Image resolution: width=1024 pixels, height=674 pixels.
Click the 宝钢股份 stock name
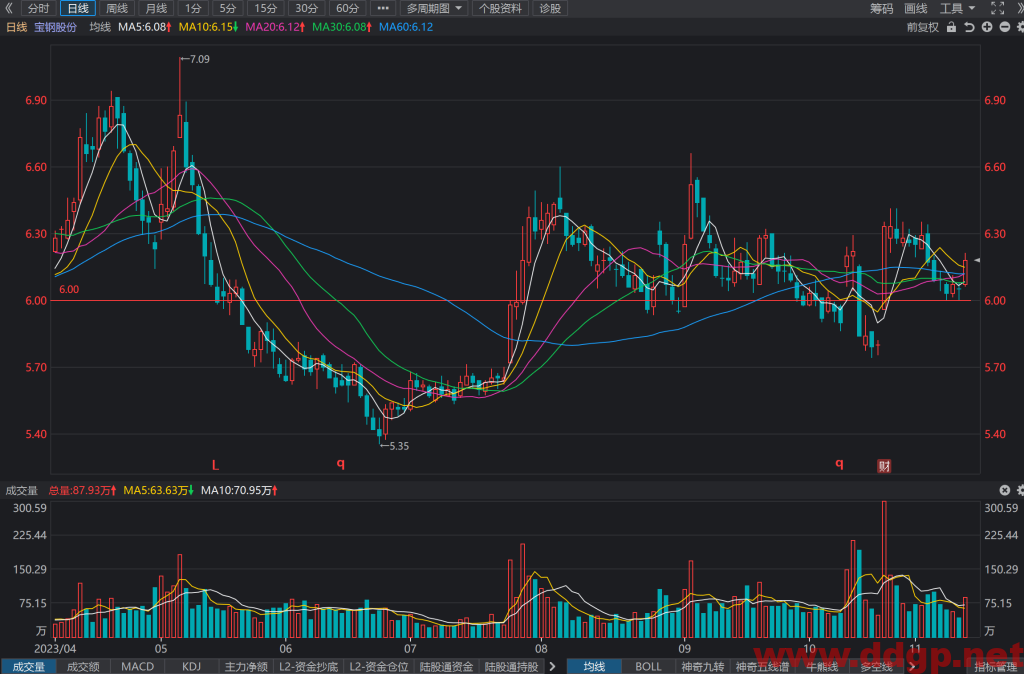[x=56, y=27]
